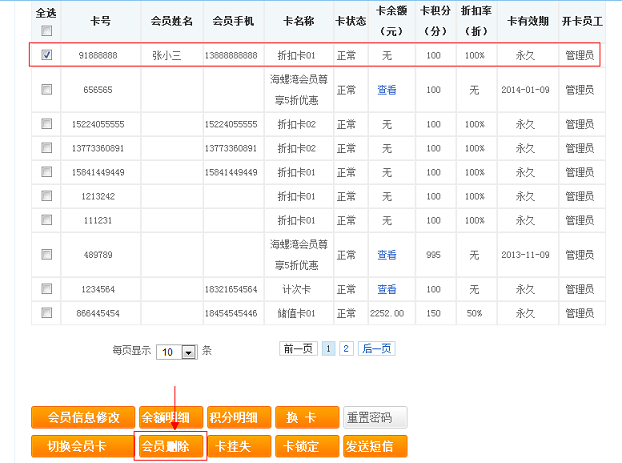Screen dimensions: 622x463
Task: Check the checkbox for card 656565
Action: [47, 89]
